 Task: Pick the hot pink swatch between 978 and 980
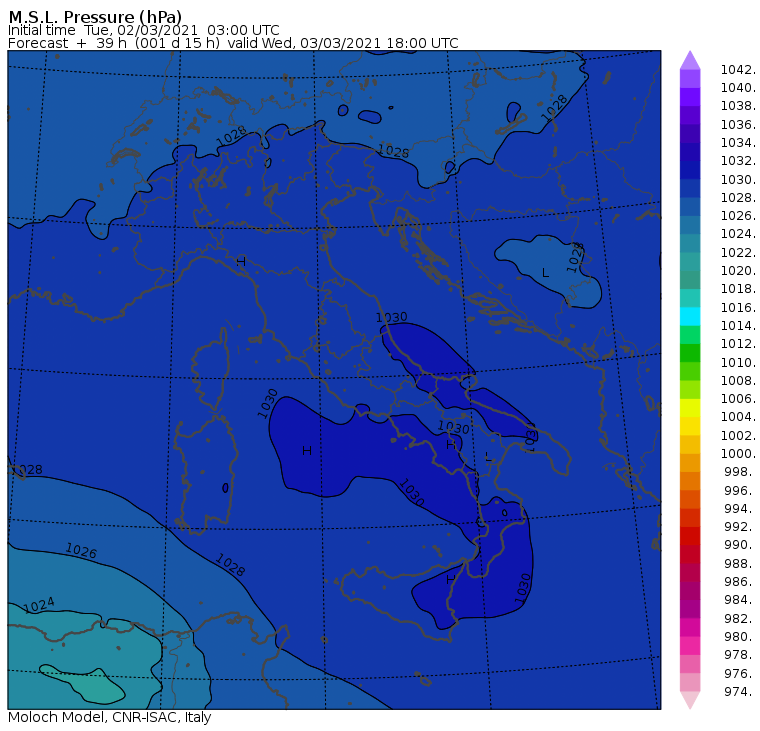(690, 646)
